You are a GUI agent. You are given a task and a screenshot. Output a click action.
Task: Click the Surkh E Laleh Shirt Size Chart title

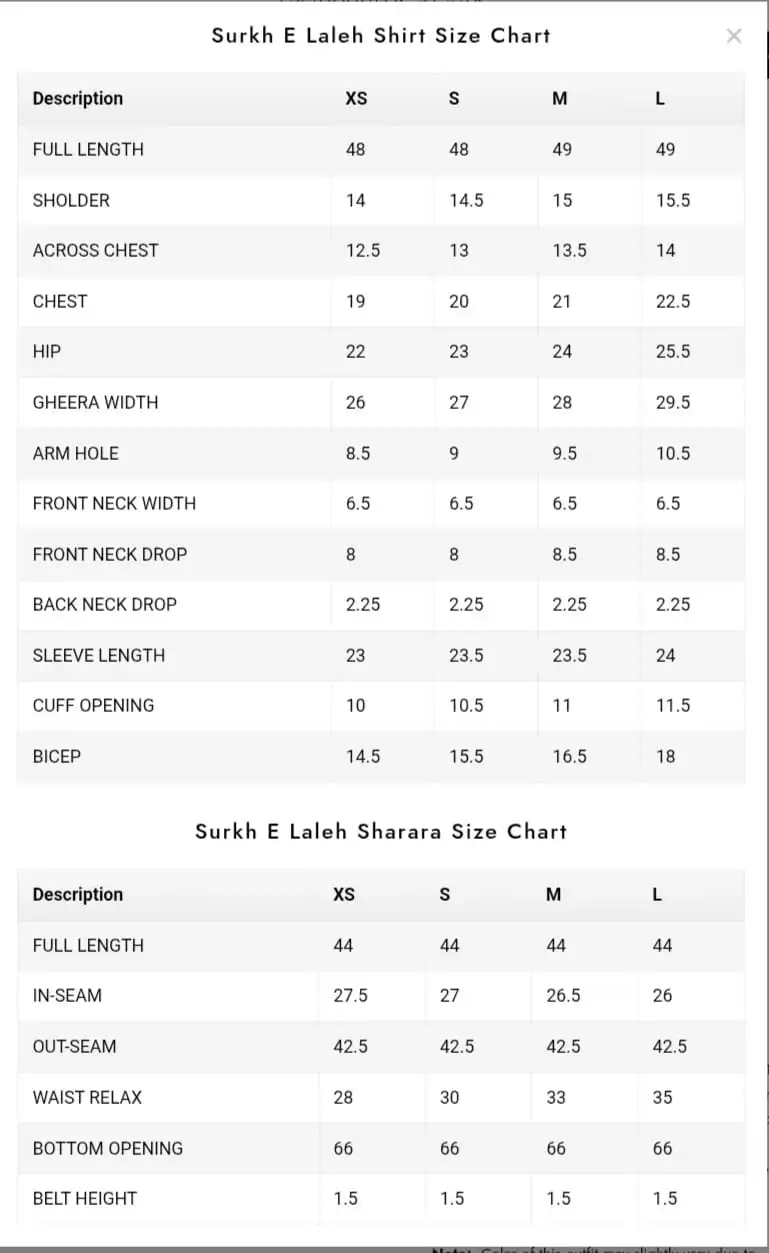click(x=381, y=36)
